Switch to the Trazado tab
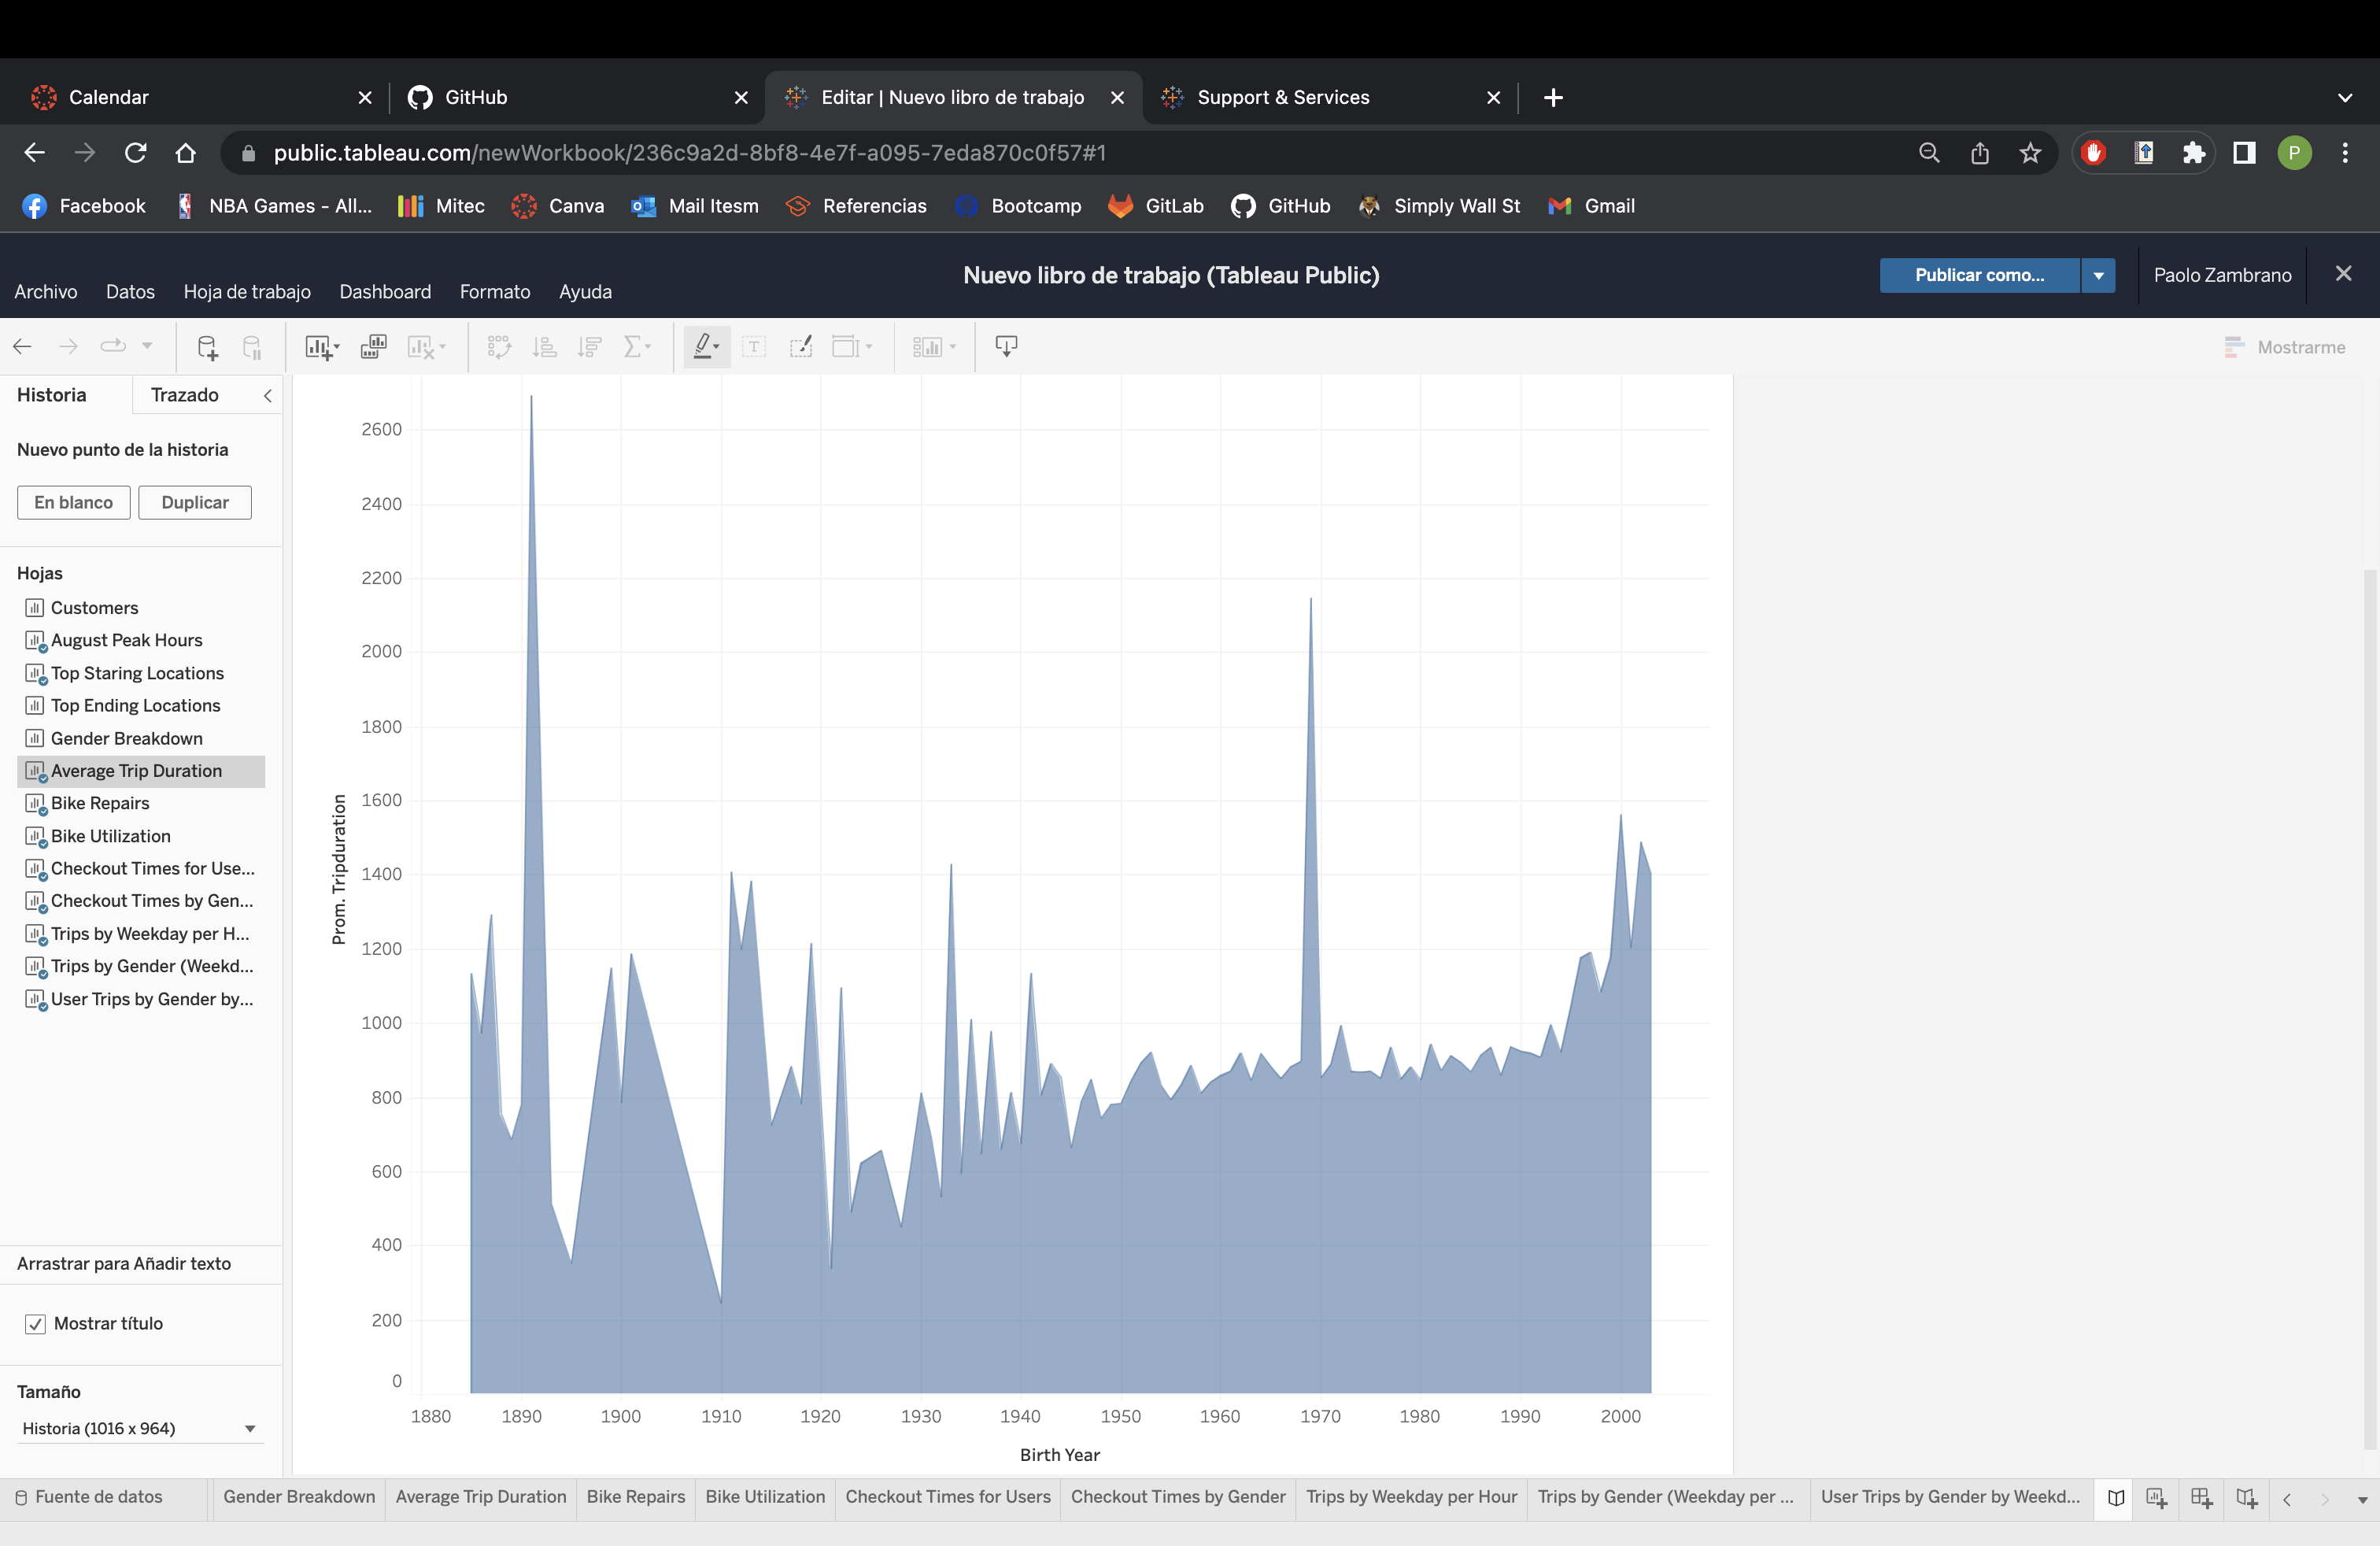Image resolution: width=2380 pixels, height=1546 pixels. [184, 395]
